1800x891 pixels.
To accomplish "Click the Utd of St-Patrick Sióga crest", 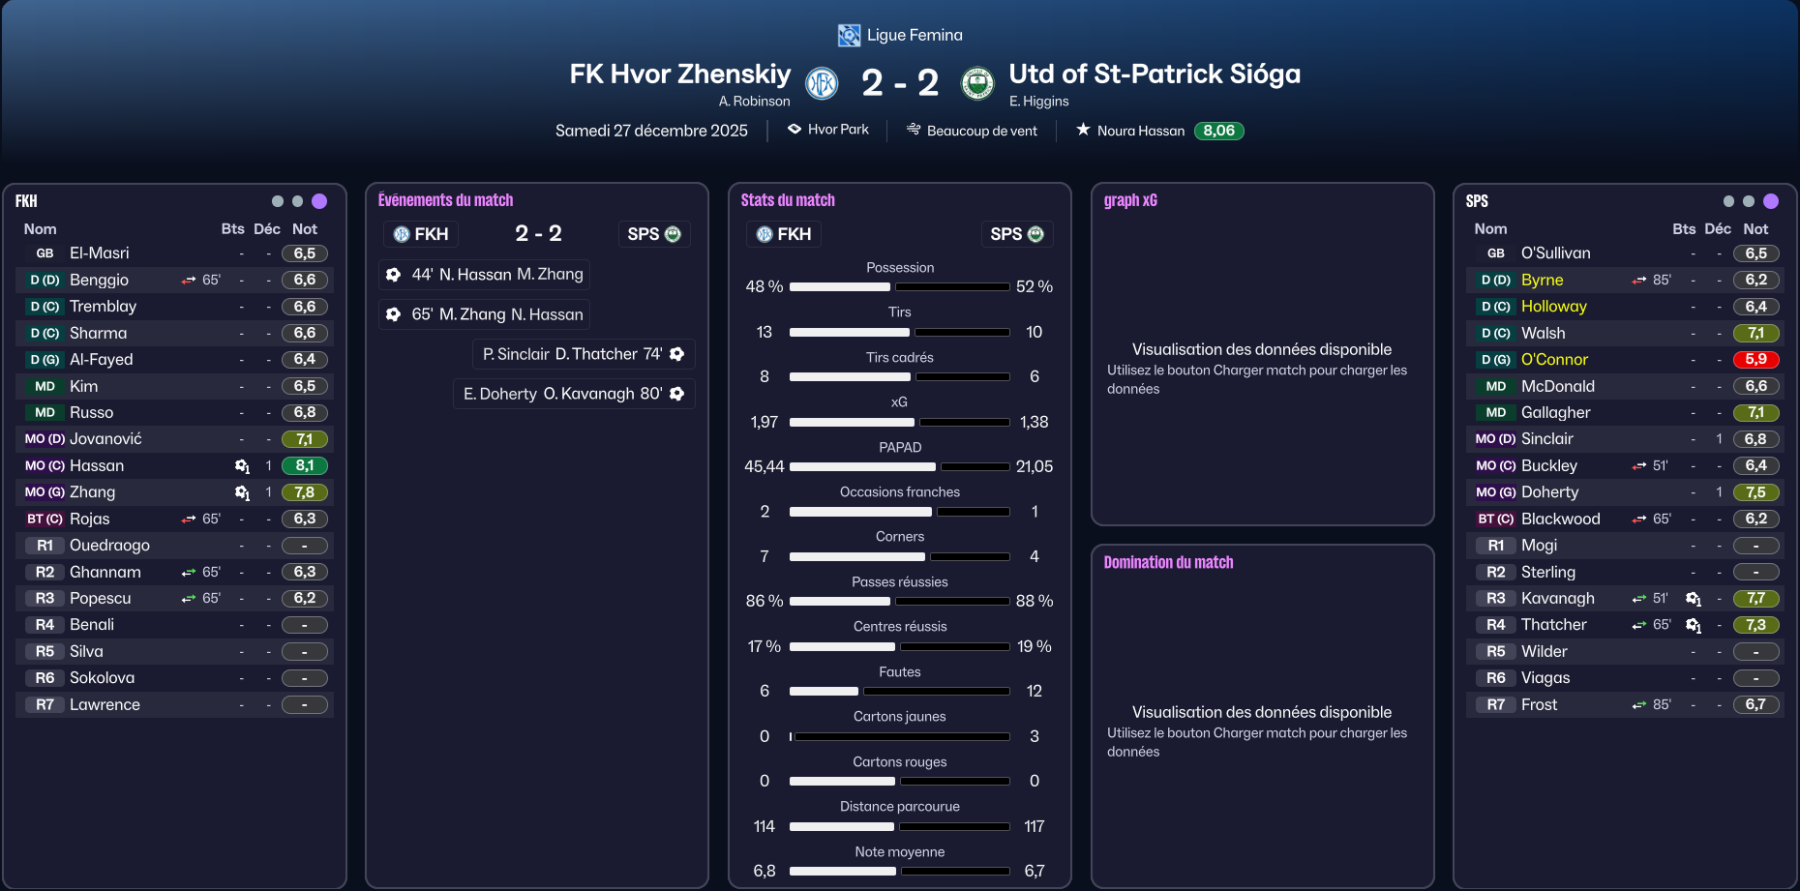I will (977, 83).
